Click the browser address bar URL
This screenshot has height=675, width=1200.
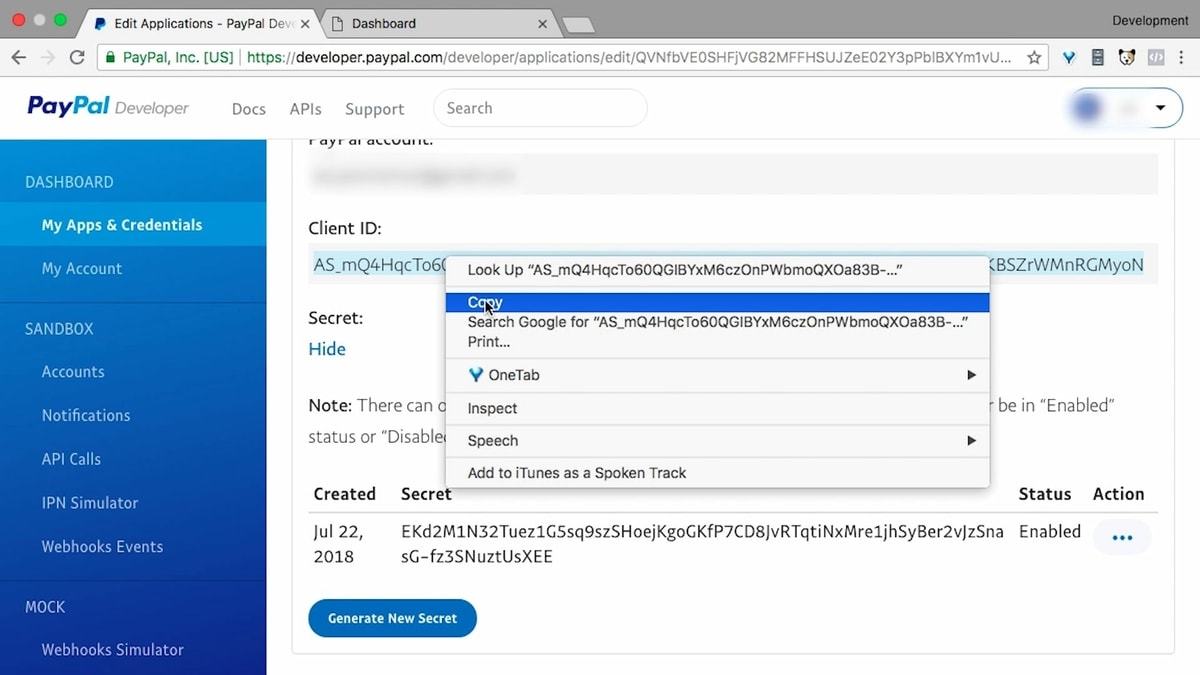coord(628,58)
